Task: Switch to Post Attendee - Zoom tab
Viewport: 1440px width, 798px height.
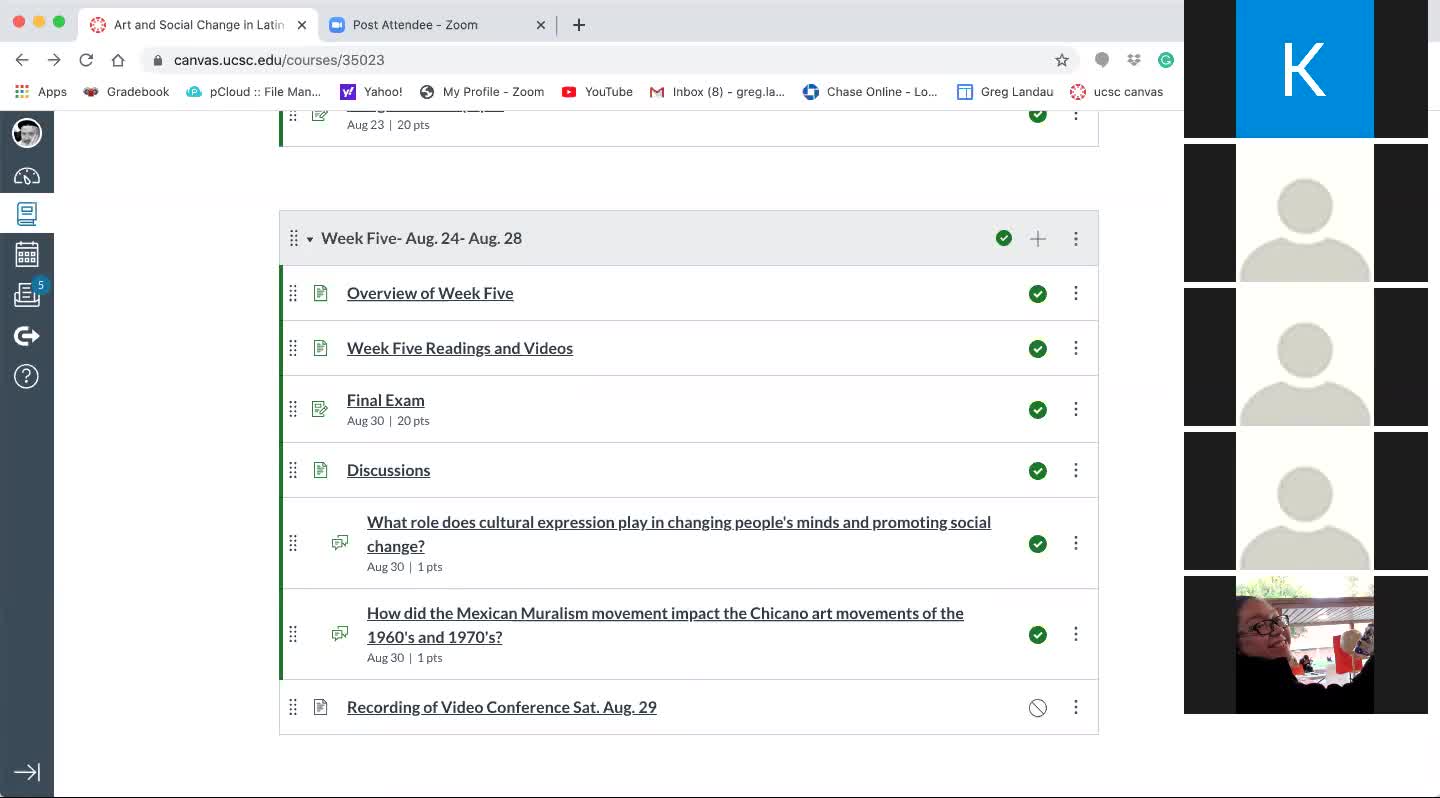Action: [415, 25]
